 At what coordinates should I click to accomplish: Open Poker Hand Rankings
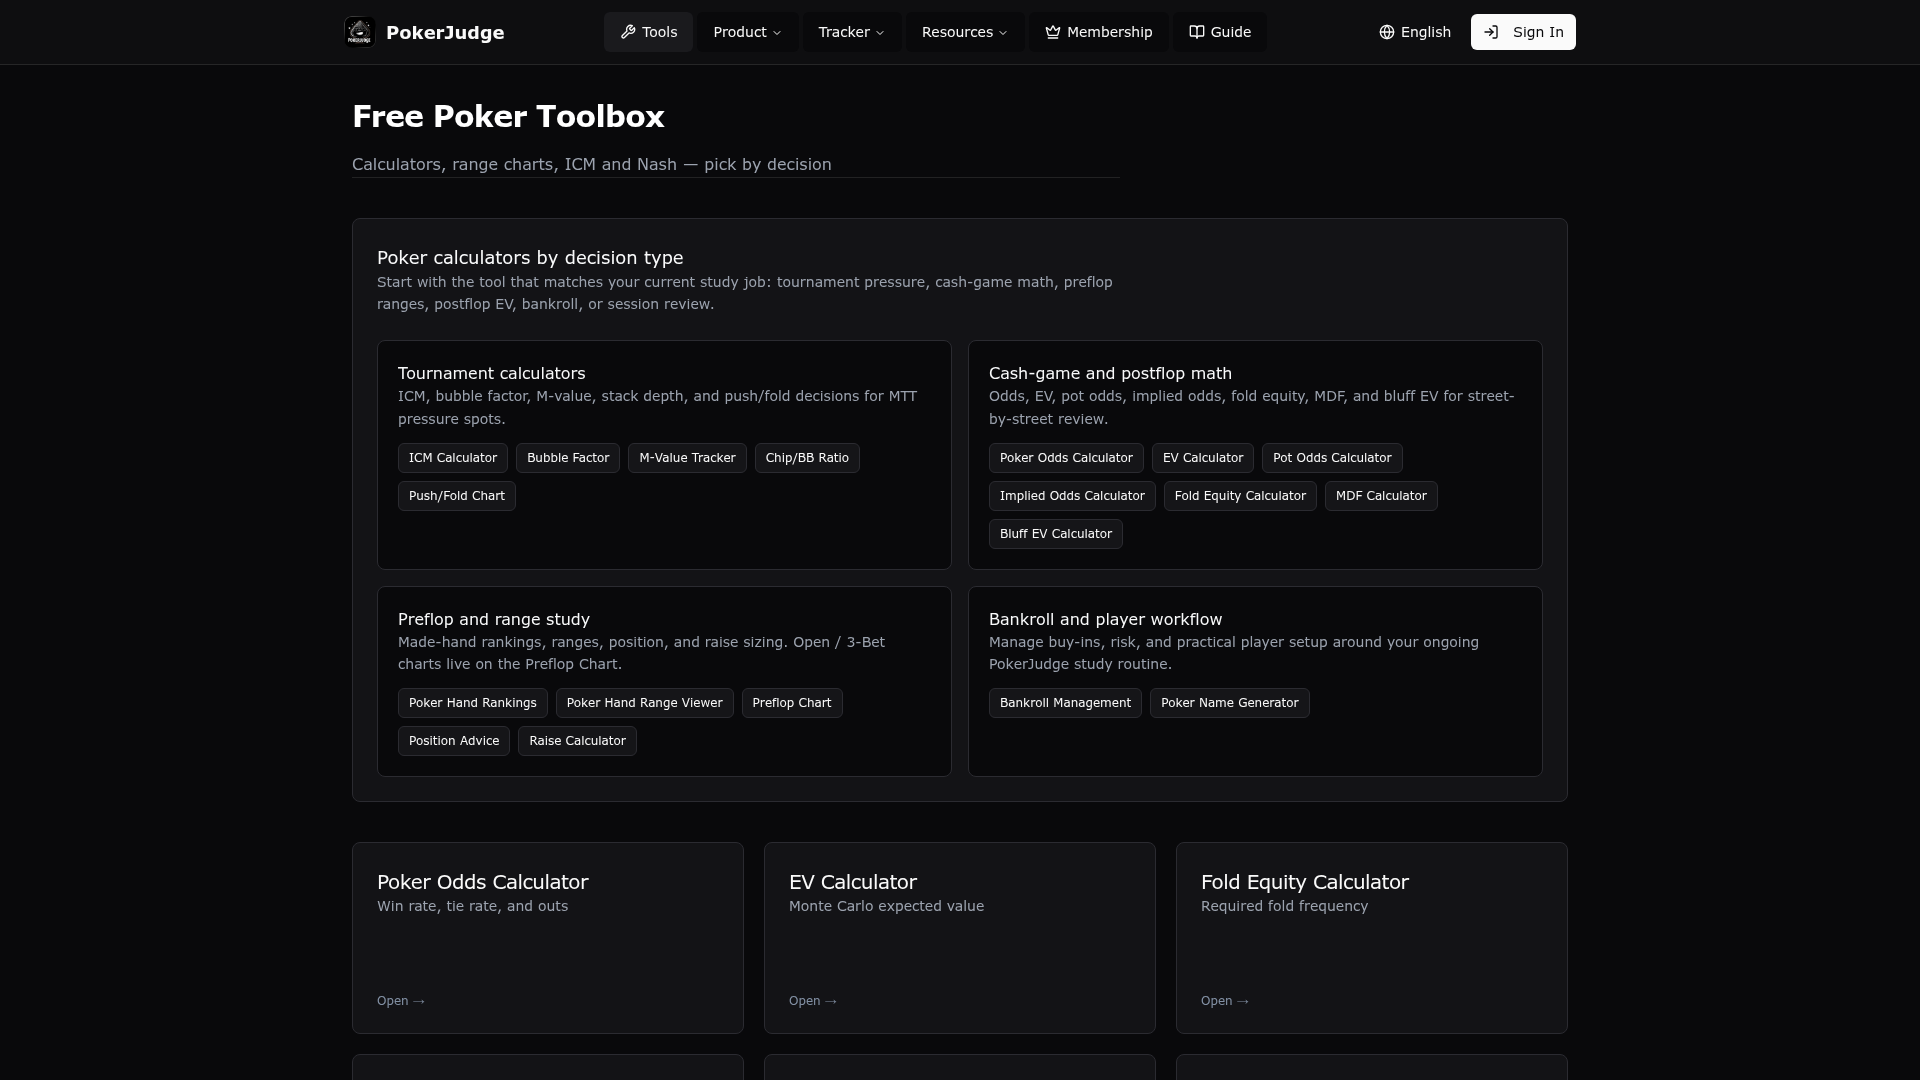[x=473, y=703]
